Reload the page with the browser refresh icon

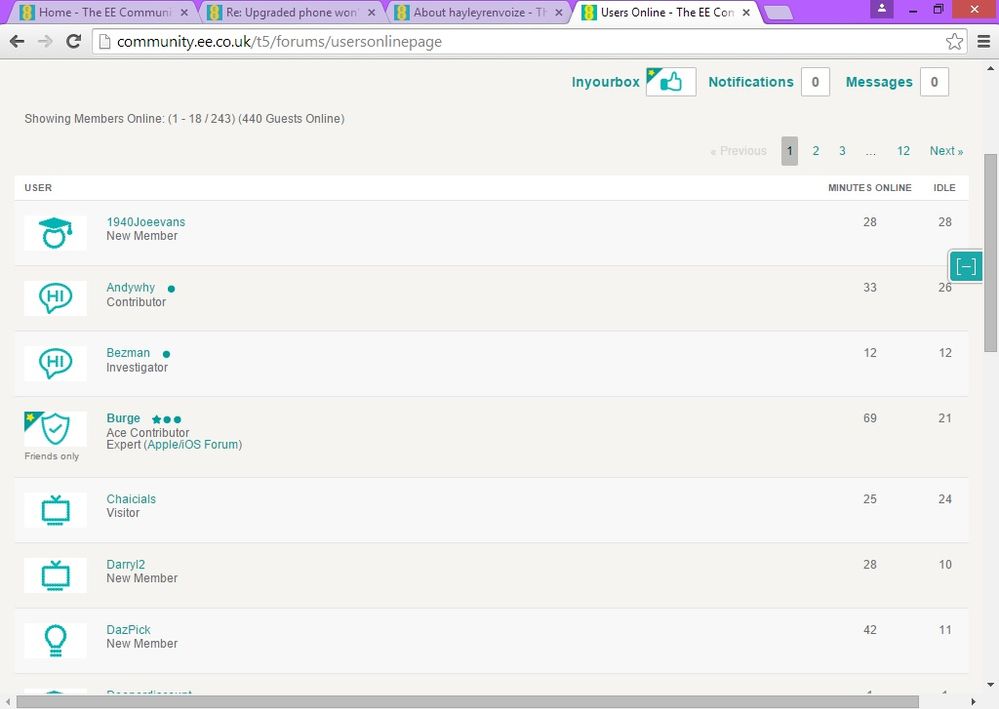pos(73,41)
